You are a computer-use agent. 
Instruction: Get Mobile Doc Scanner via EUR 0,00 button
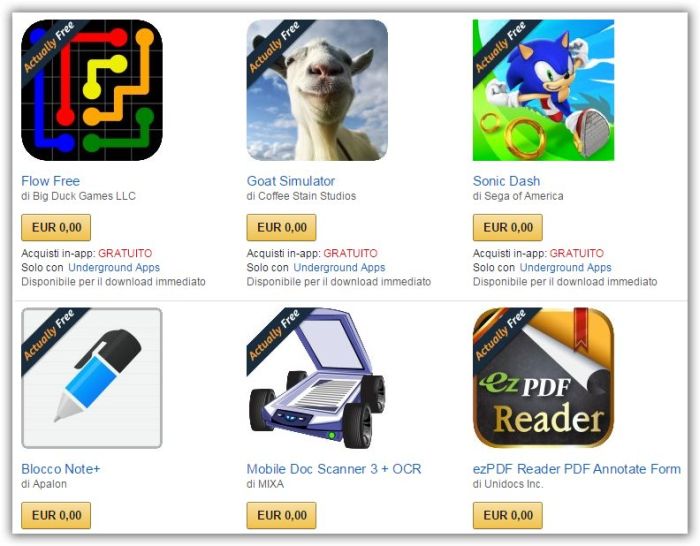point(282,515)
